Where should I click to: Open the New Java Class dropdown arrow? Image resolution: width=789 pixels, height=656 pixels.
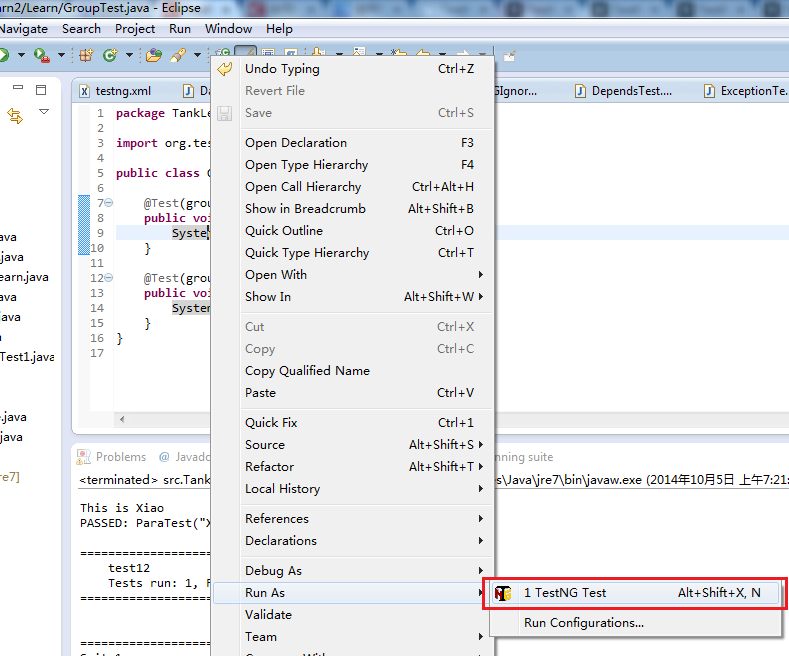129,55
